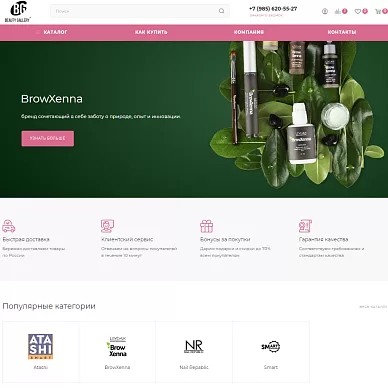Call phone number +7 (985) 620-55-27
This screenshot has height=388, width=388.
point(273,9)
